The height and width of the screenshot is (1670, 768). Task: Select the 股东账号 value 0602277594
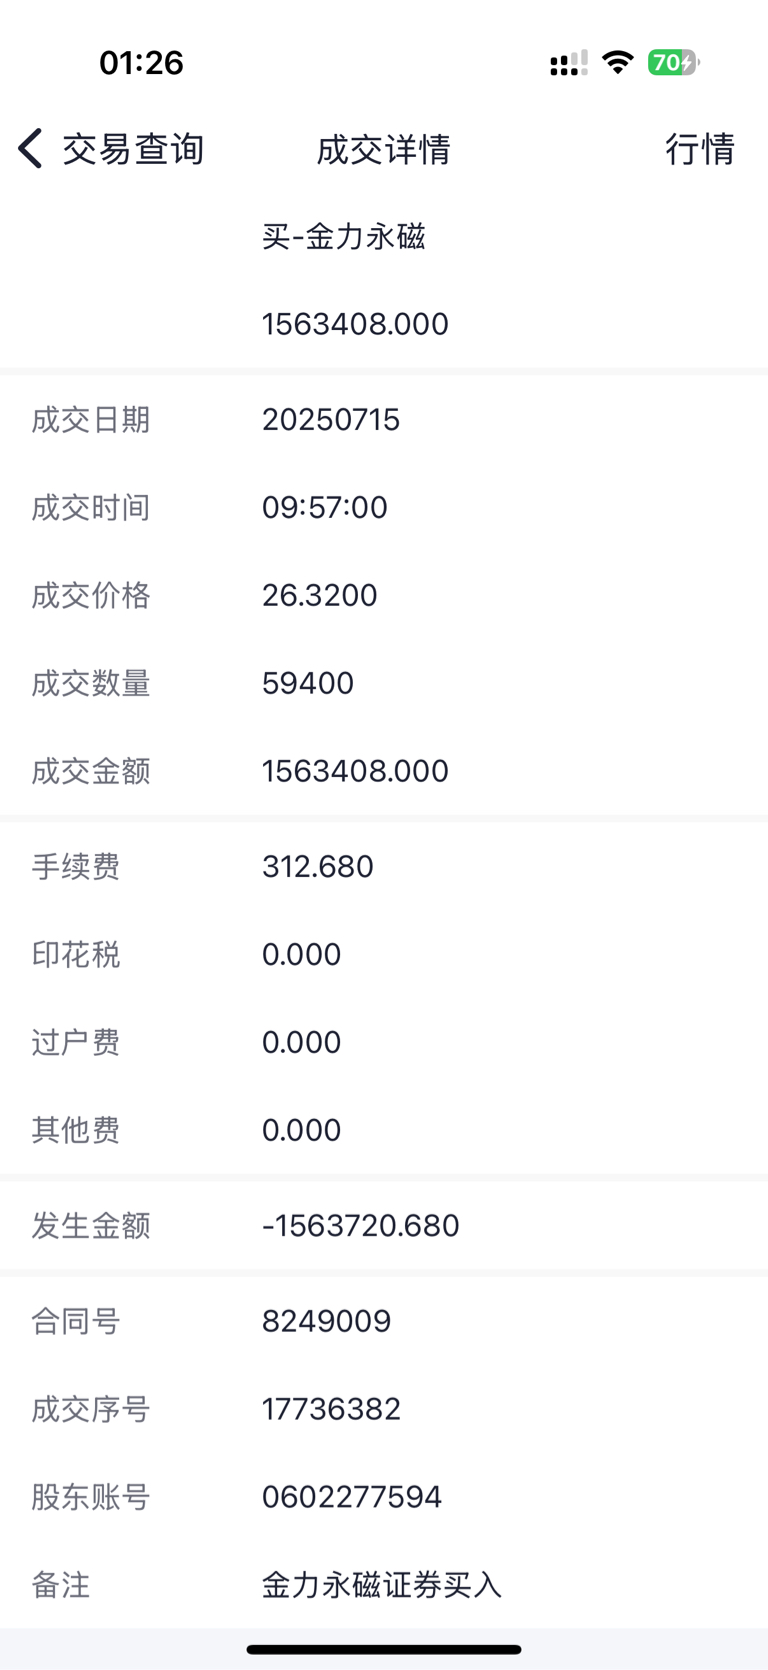pyautogui.click(x=352, y=1498)
